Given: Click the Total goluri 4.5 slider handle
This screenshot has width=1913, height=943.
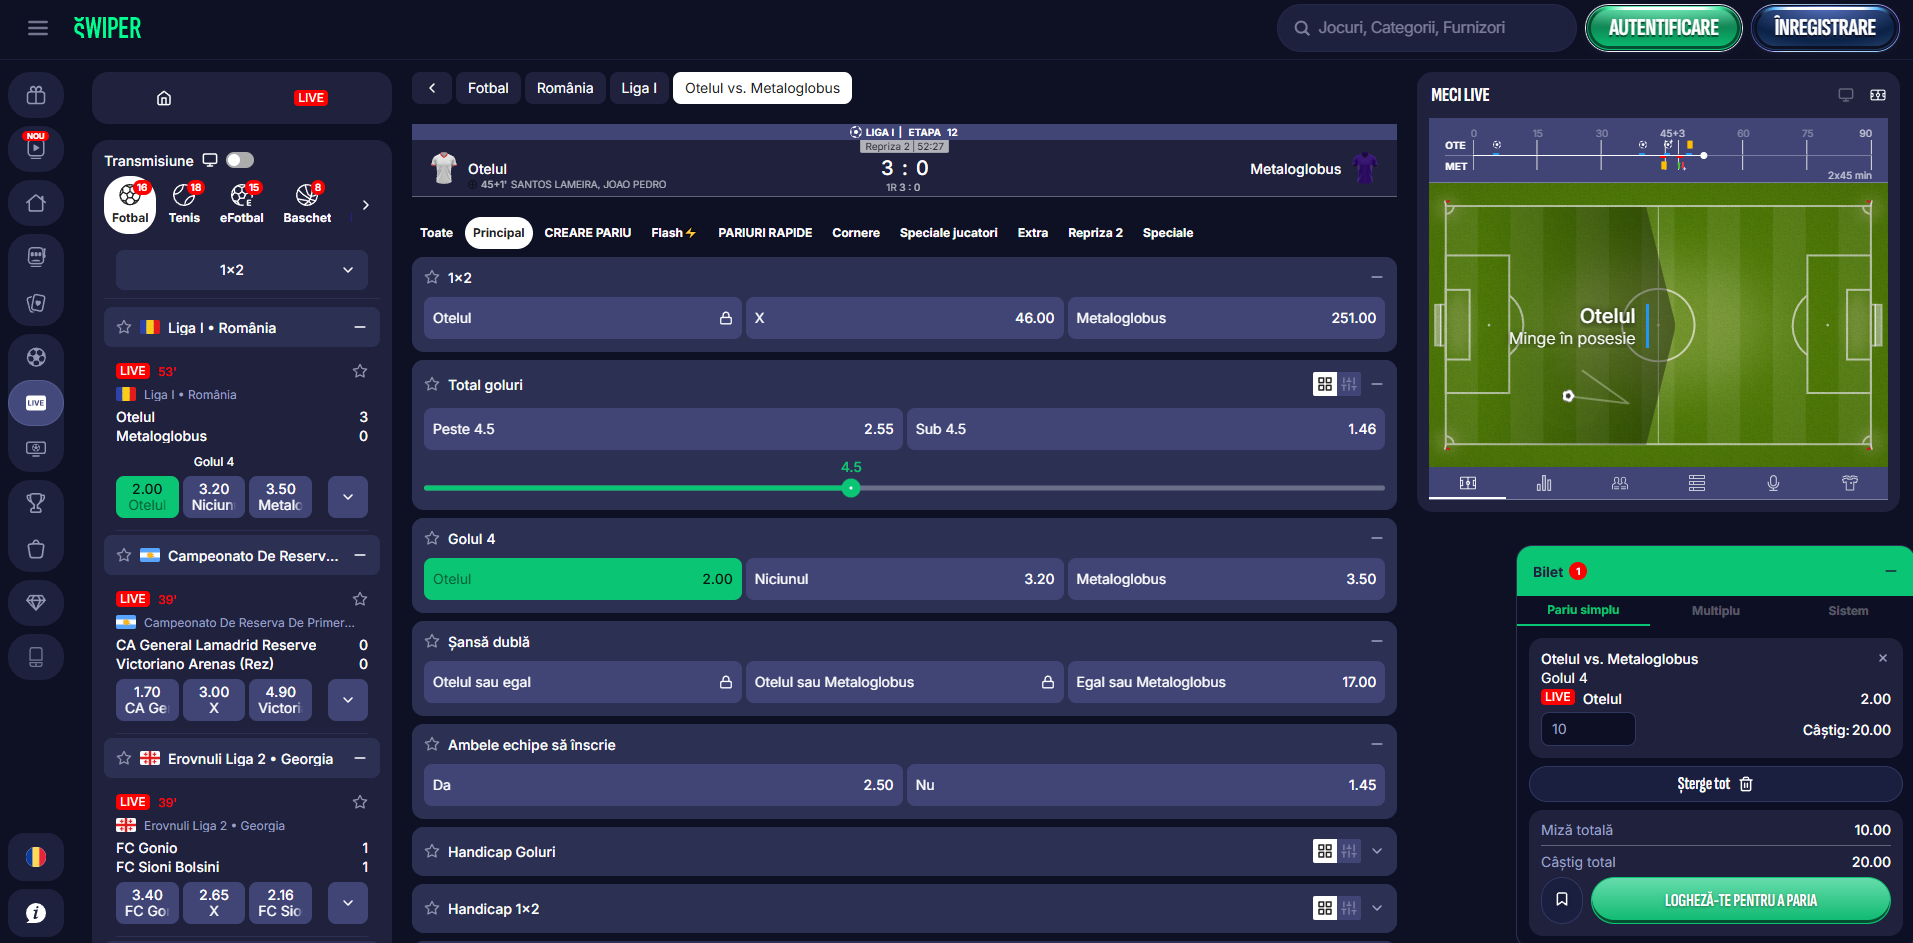Looking at the screenshot, I should (851, 488).
